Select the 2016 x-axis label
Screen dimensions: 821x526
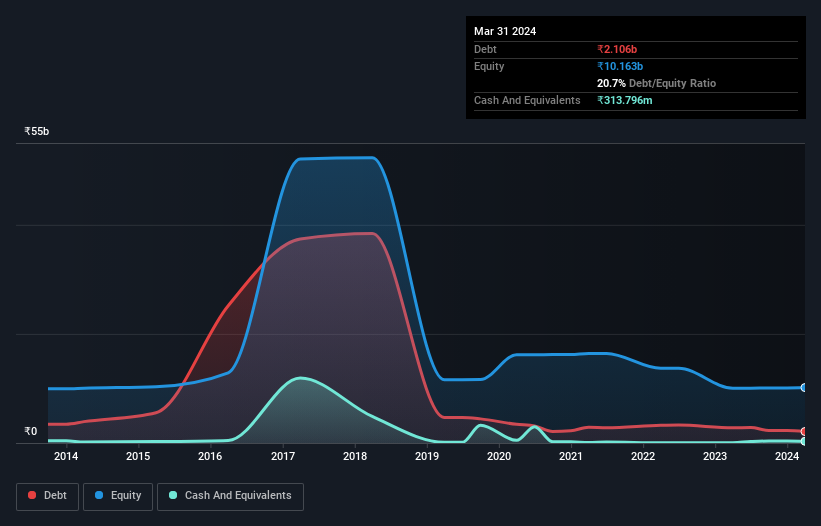210,456
